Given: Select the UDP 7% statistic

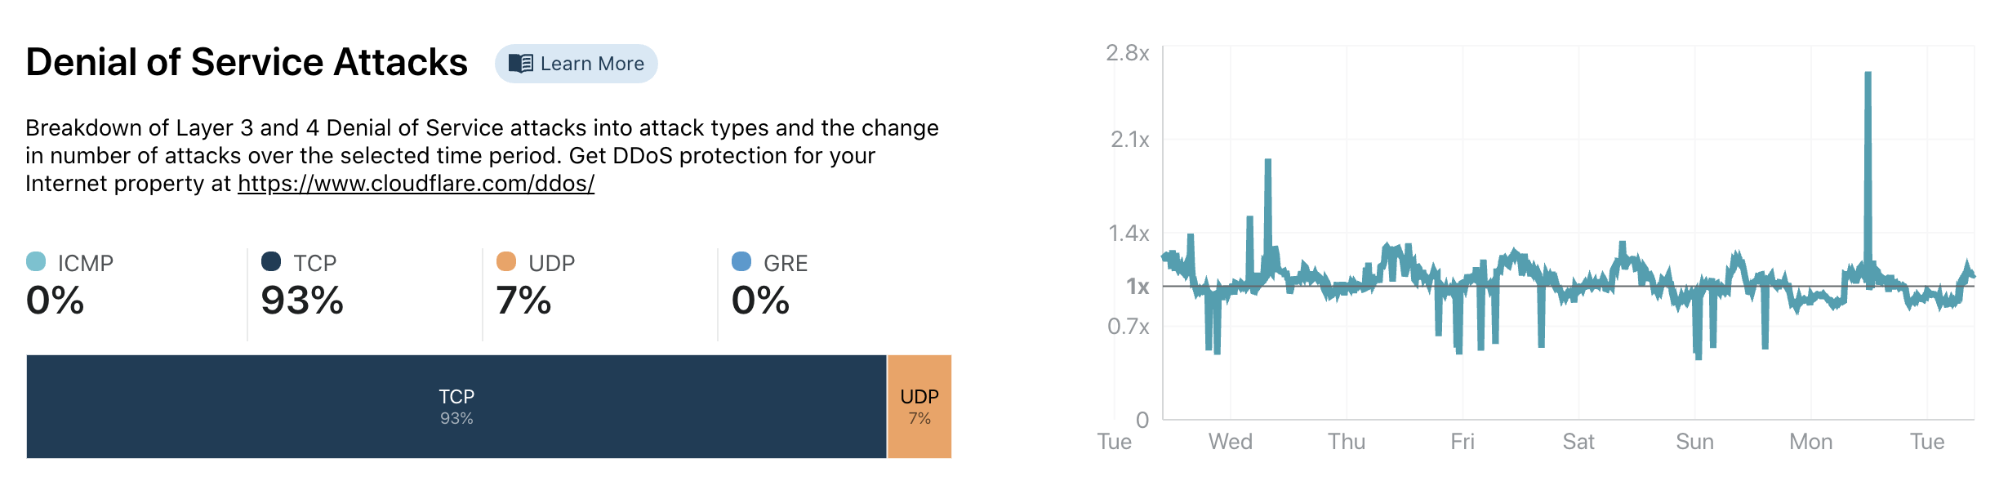Looking at the screenshot, I should coord(523,301).
